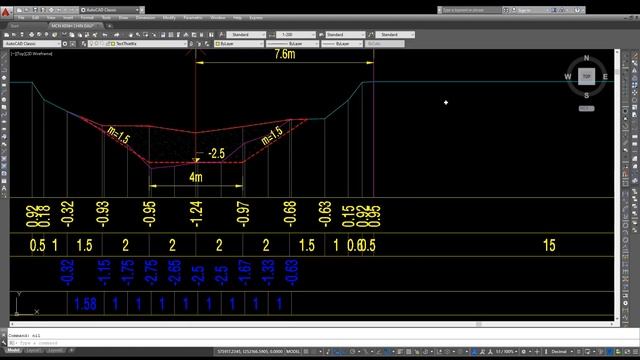Click Sign In in the title bar
This screenshot has width=640, height=360.
524,10
